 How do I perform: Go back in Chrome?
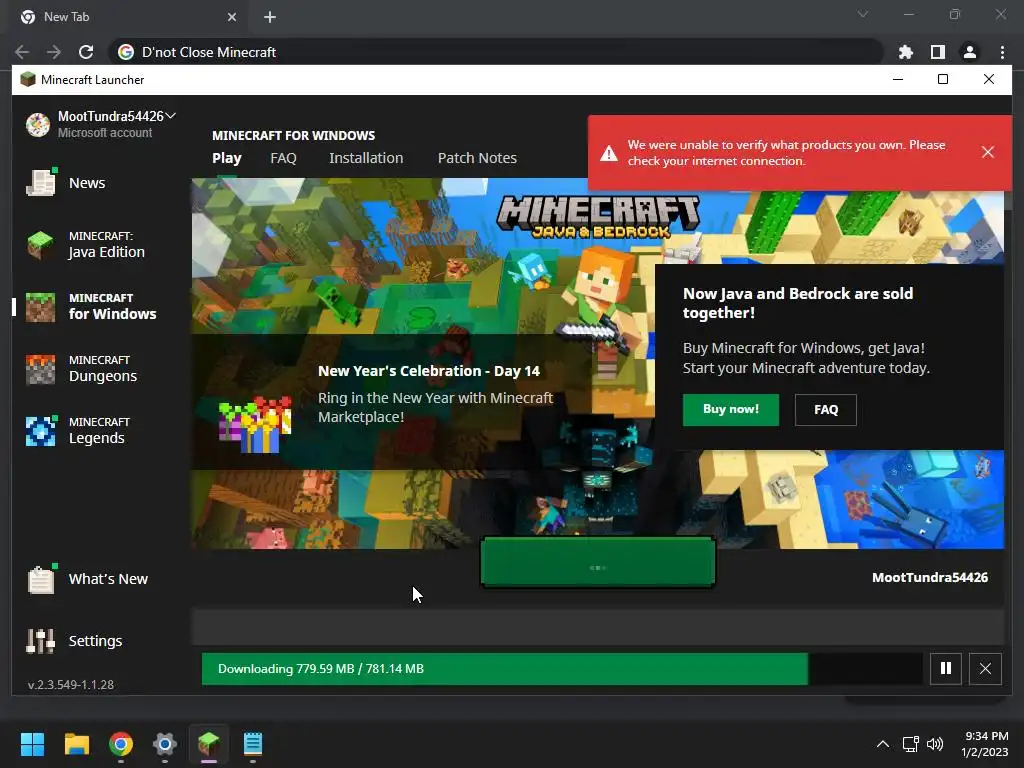[22, 52]
